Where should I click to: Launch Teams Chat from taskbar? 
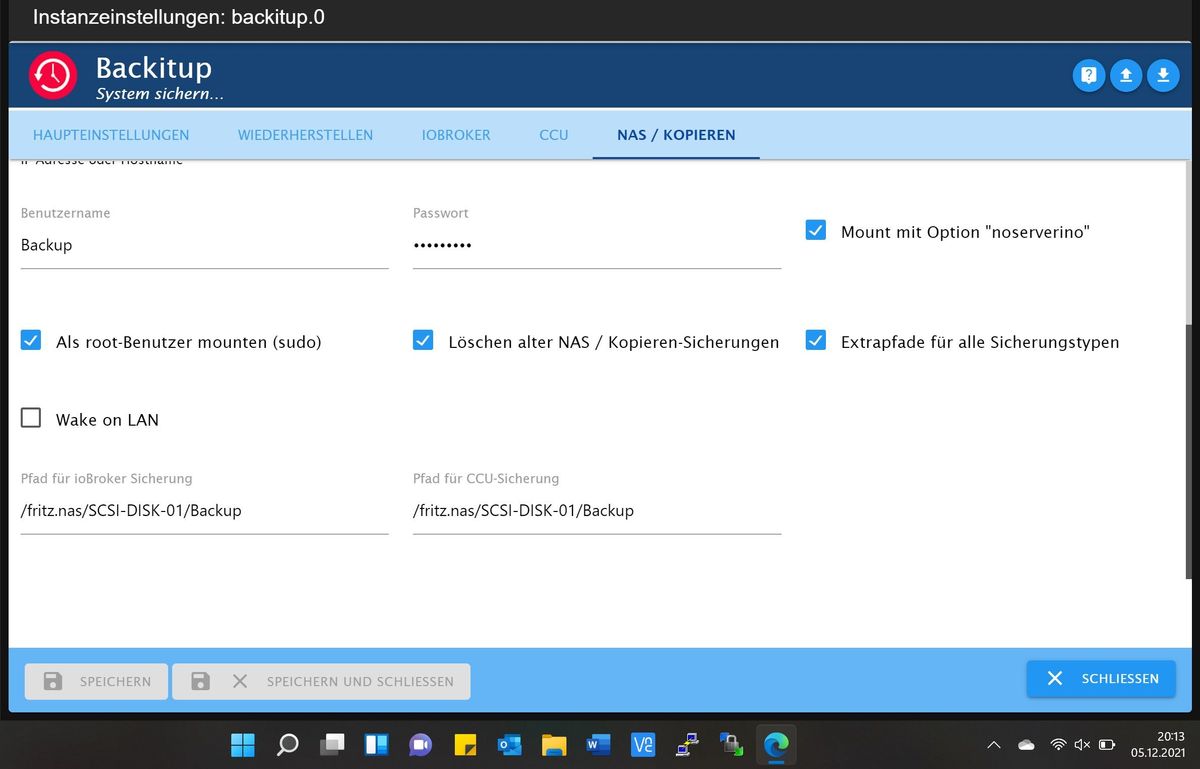pos(420,744)
